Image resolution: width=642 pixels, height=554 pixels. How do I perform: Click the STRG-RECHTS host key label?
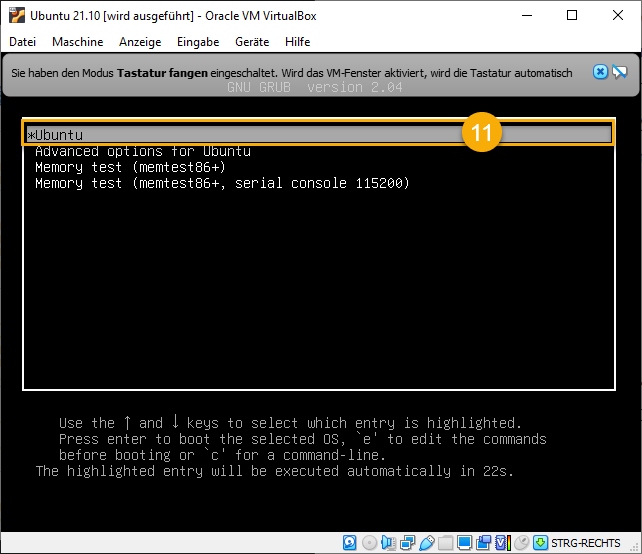tap(585, 543)
